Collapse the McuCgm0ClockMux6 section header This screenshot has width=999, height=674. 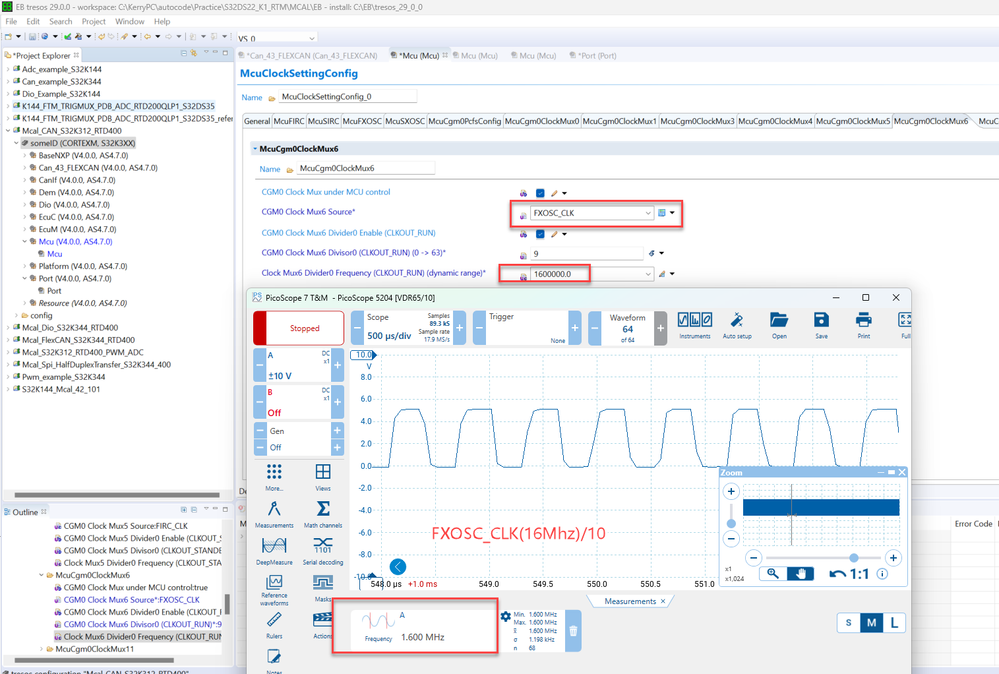coord(255,148)
